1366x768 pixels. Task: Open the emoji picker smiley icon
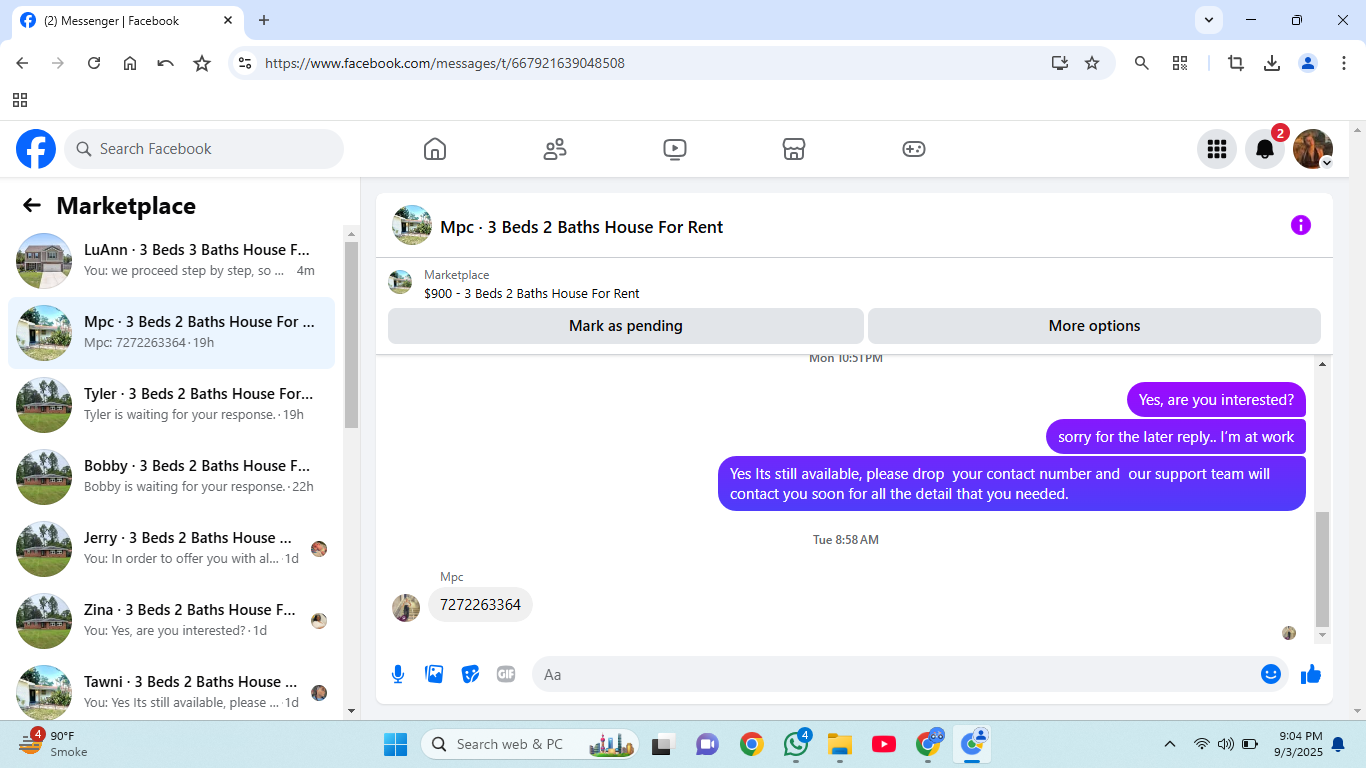tap(1271, 674)
